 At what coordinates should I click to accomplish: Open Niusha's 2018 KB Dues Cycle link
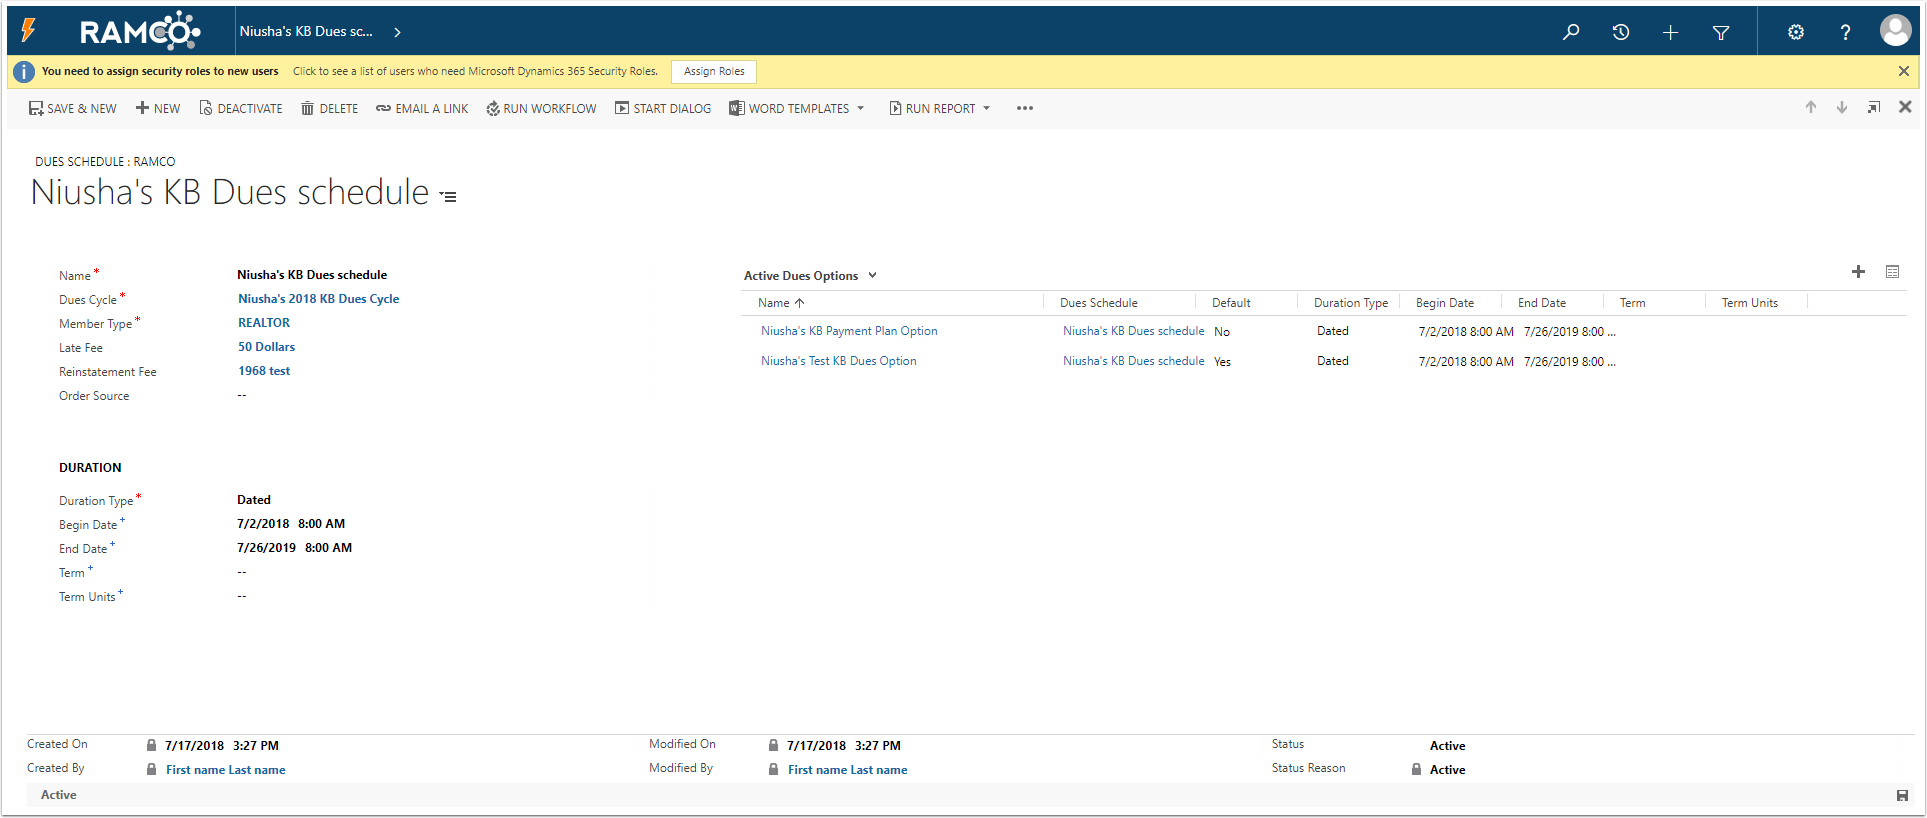tap(318, 299)
